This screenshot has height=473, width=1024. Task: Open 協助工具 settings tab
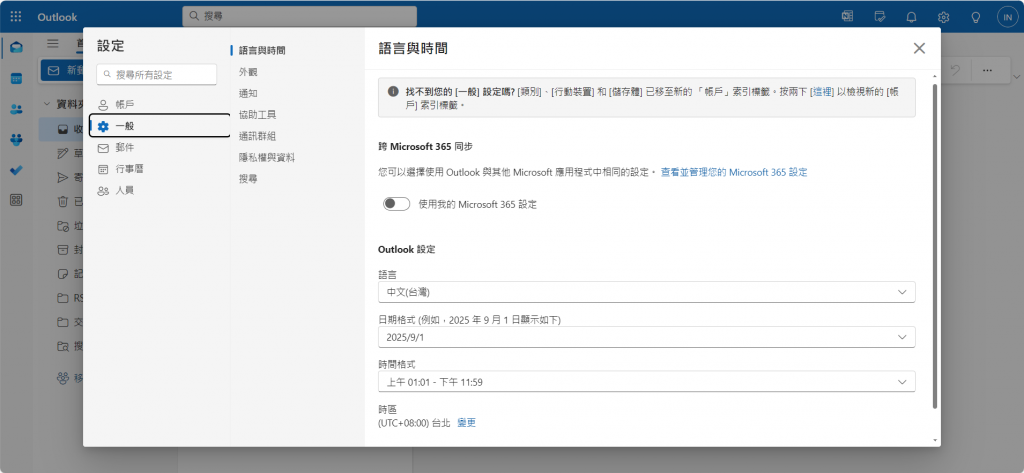pyautogui.click(x=257, y=115)
